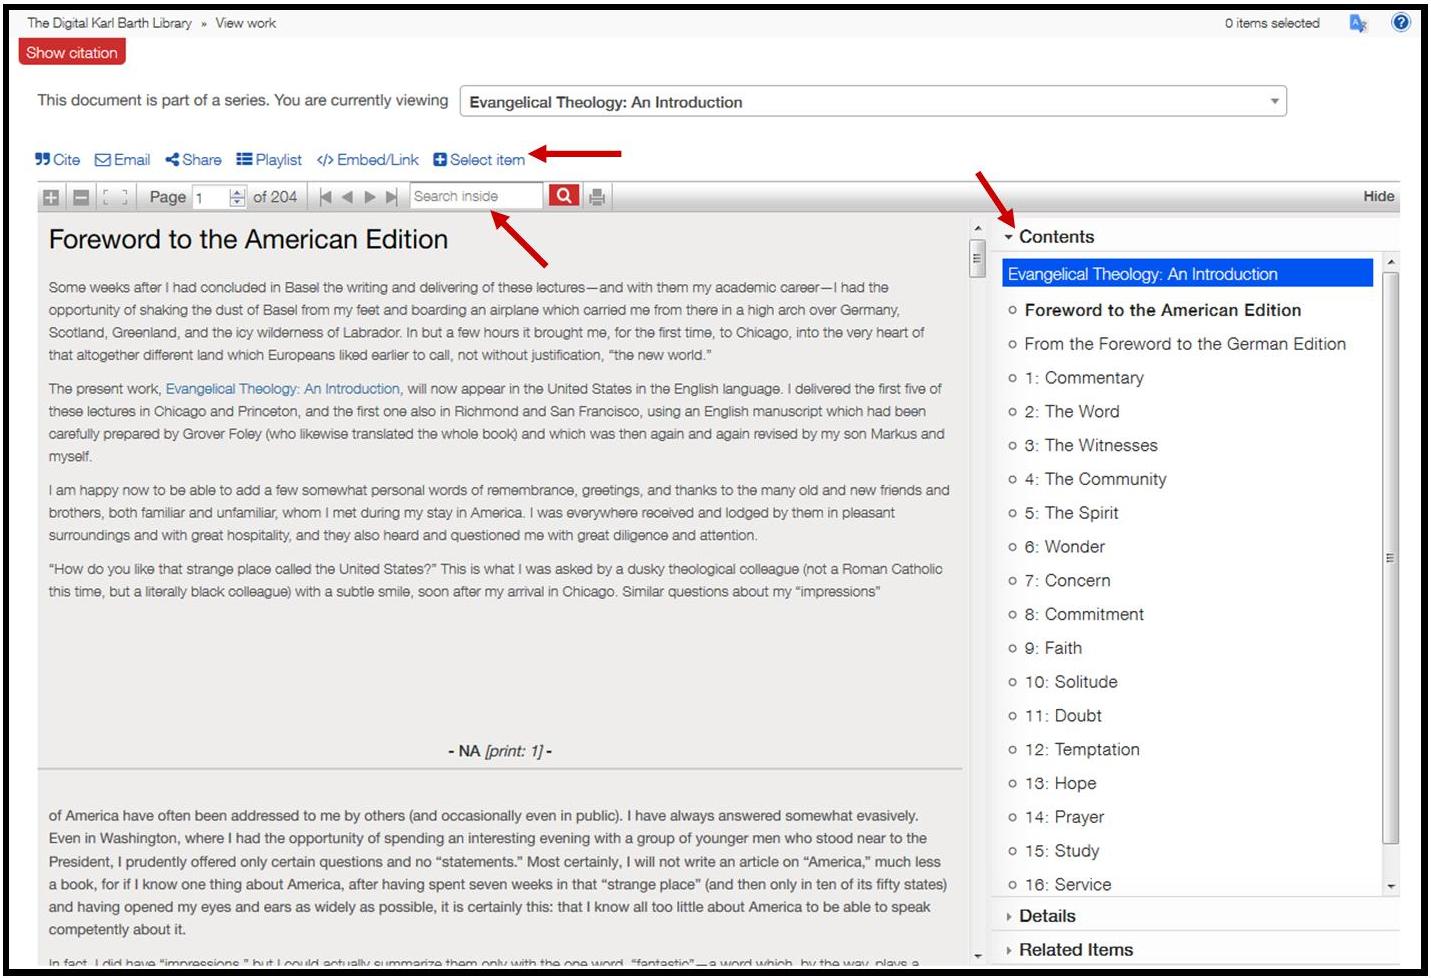
Task: Click the View work breadcrumb
Action: pyautogui.click(x=246, y=23)
